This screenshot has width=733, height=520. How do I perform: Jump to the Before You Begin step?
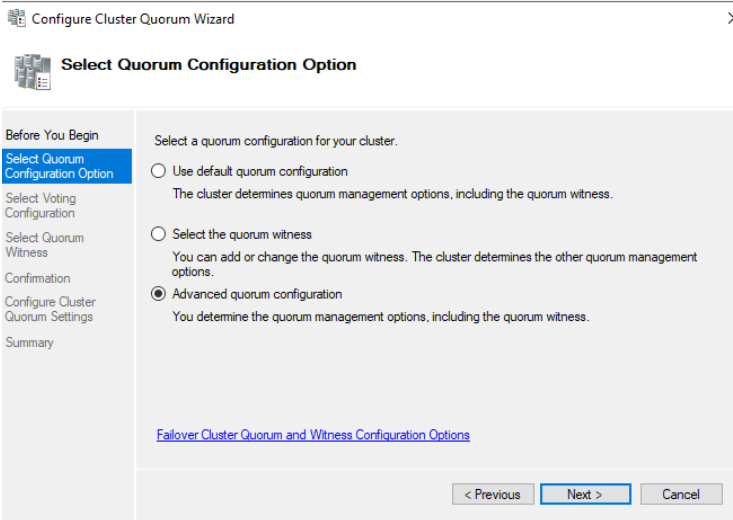tap(52, 135)
